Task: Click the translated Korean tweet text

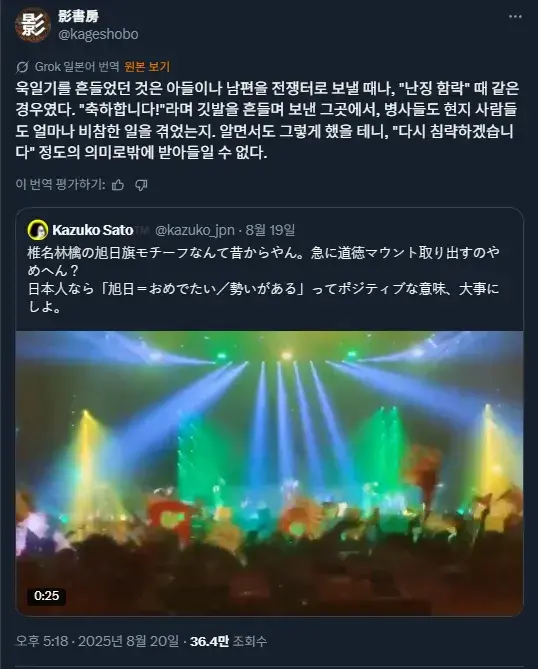Action: click(267, 120)
